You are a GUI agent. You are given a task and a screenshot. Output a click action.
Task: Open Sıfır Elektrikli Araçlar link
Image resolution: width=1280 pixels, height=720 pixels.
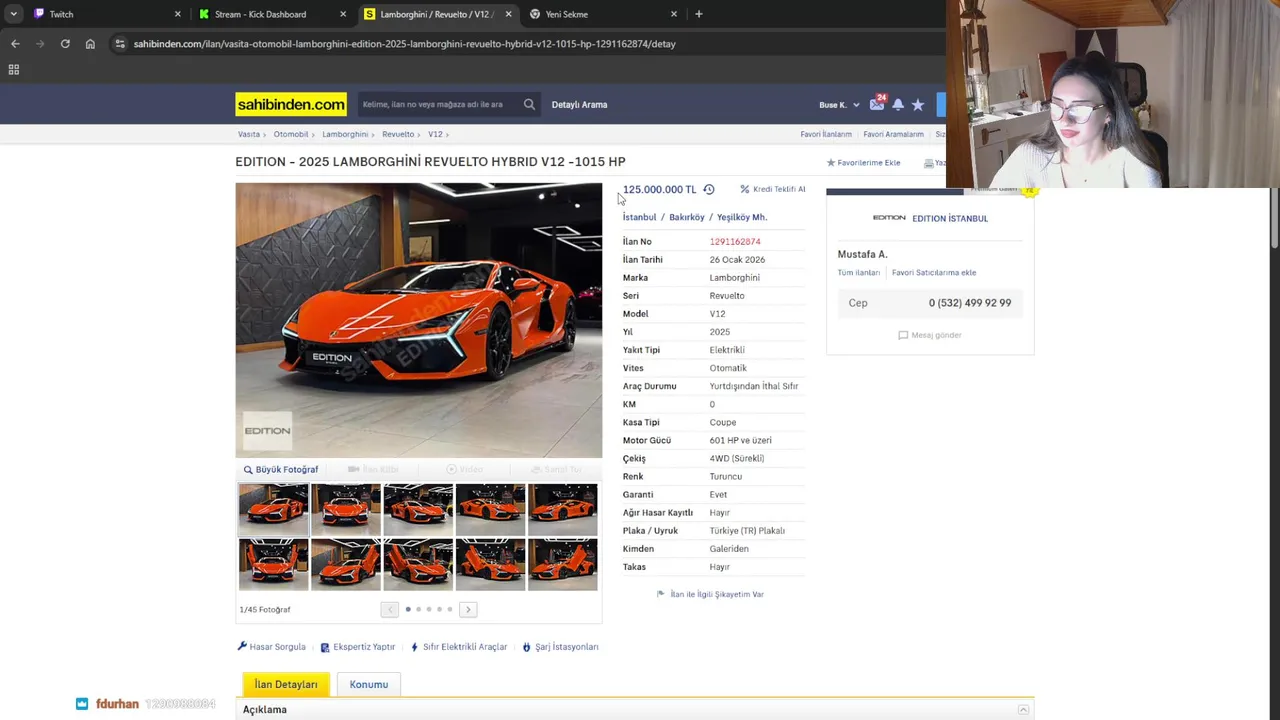click(x=459, y=647)
